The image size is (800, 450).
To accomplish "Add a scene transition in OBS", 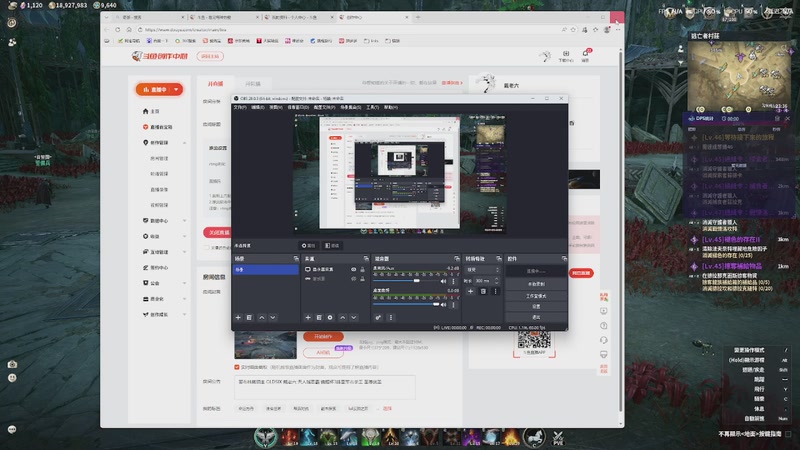I will coord(470,291).
